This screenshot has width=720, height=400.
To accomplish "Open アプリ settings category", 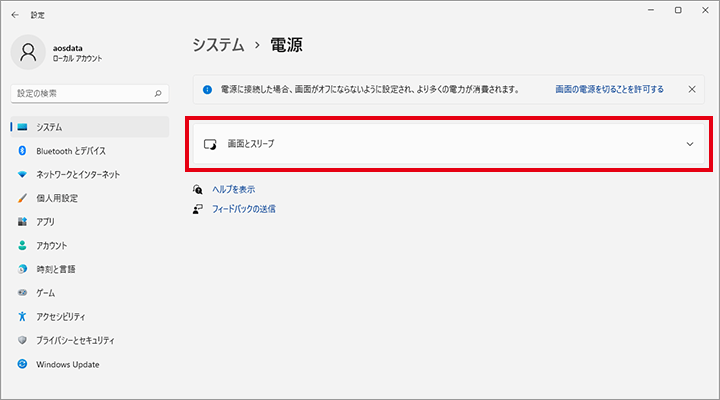I will [45, 222].
